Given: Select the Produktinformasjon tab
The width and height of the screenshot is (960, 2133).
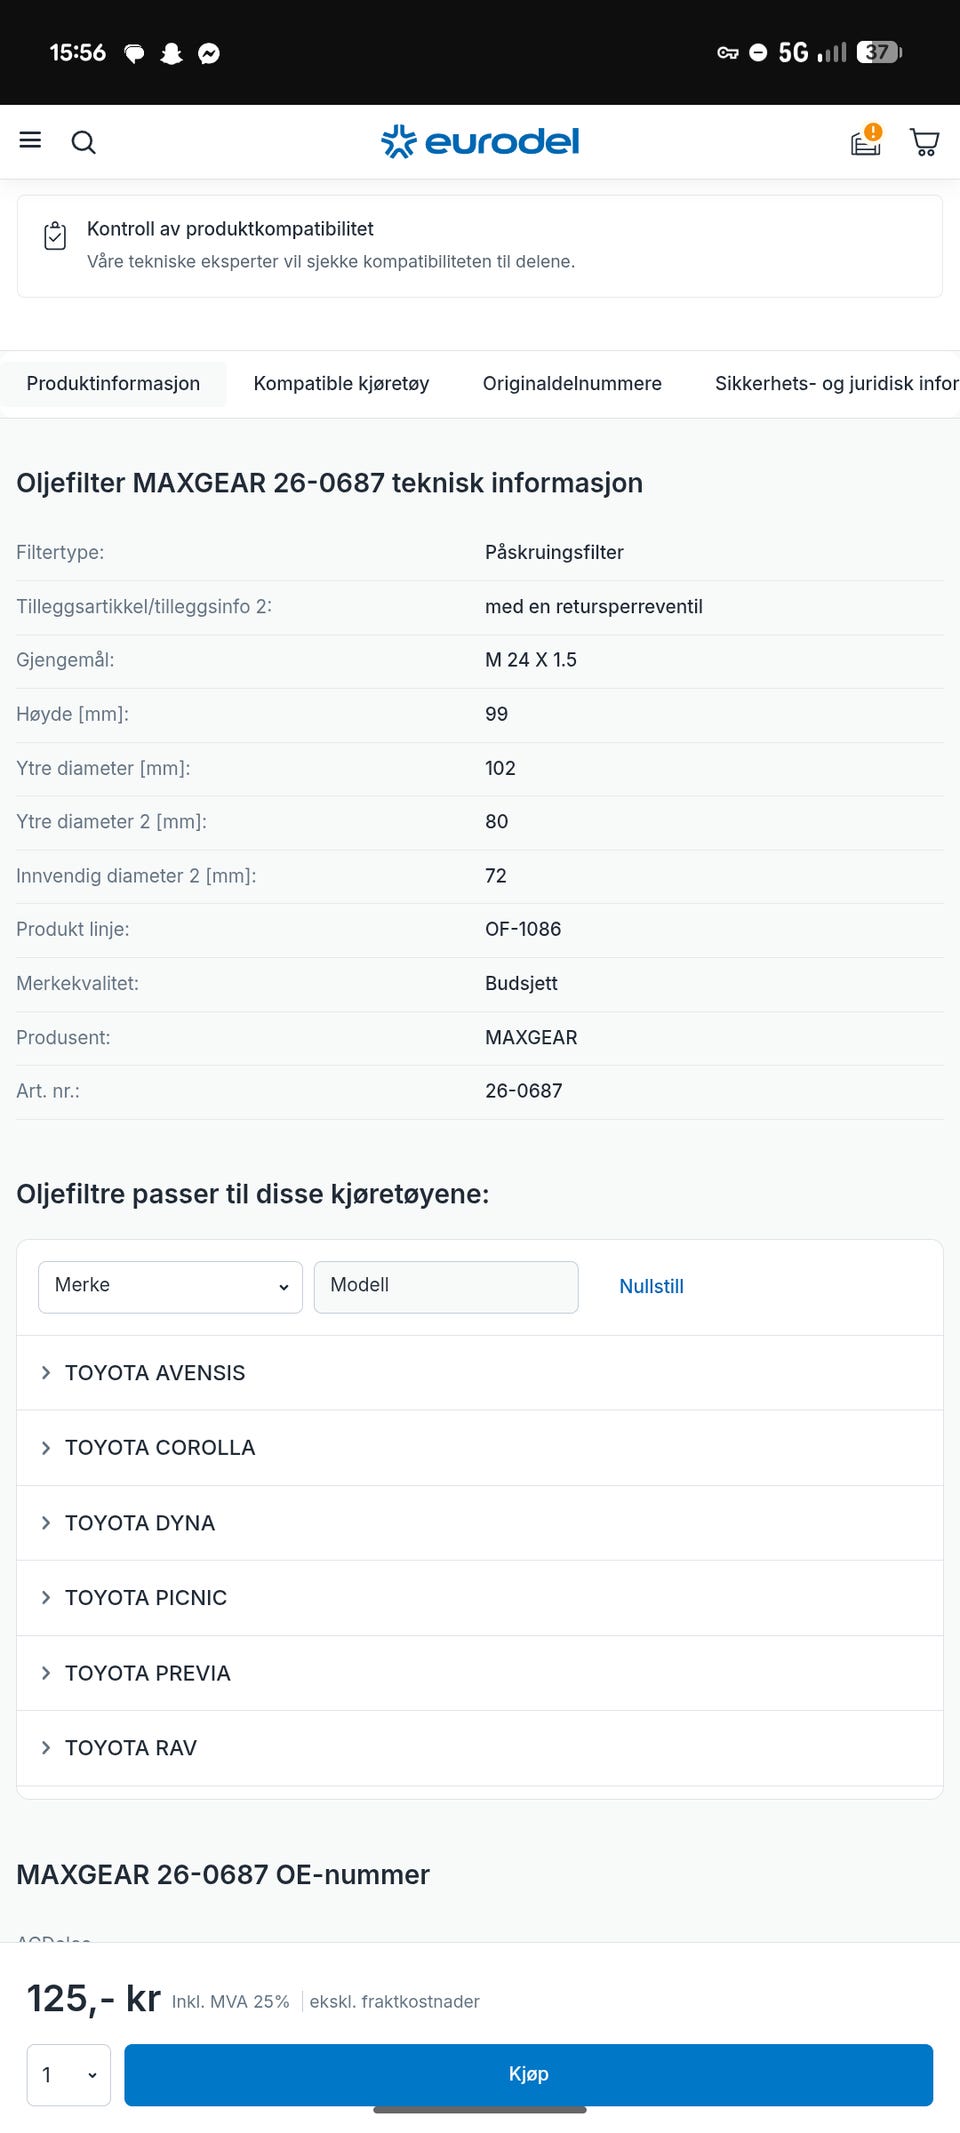Looking at the screenshot, I should point(113,384).
